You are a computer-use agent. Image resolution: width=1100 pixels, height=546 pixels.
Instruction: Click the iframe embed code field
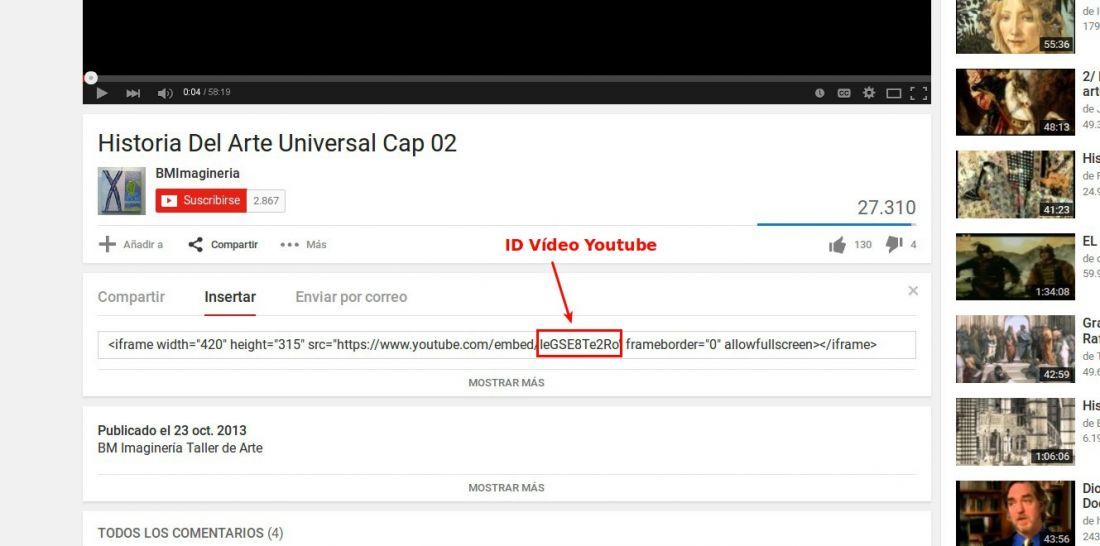pyautogui.click(x=507, y=345)
